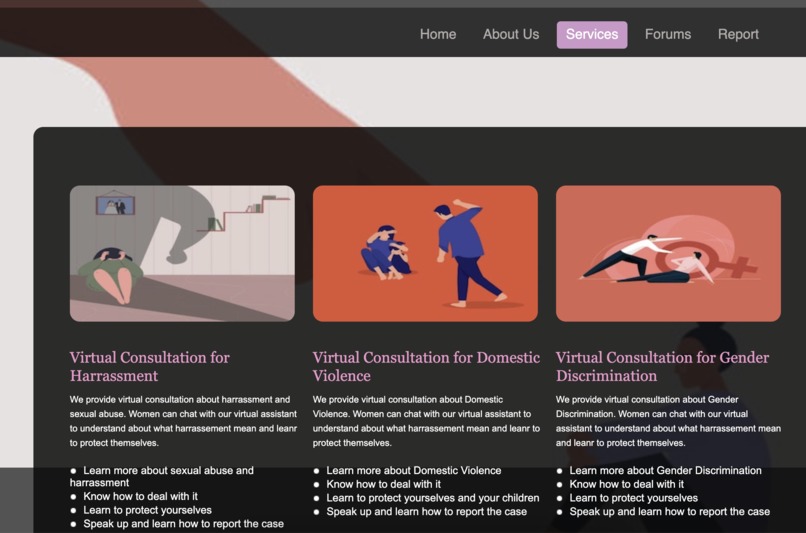The image size is (806, 533).
Task: Click 'Learn to protect yourselves' under Gender Discrimination
Action: click(633, 498)
